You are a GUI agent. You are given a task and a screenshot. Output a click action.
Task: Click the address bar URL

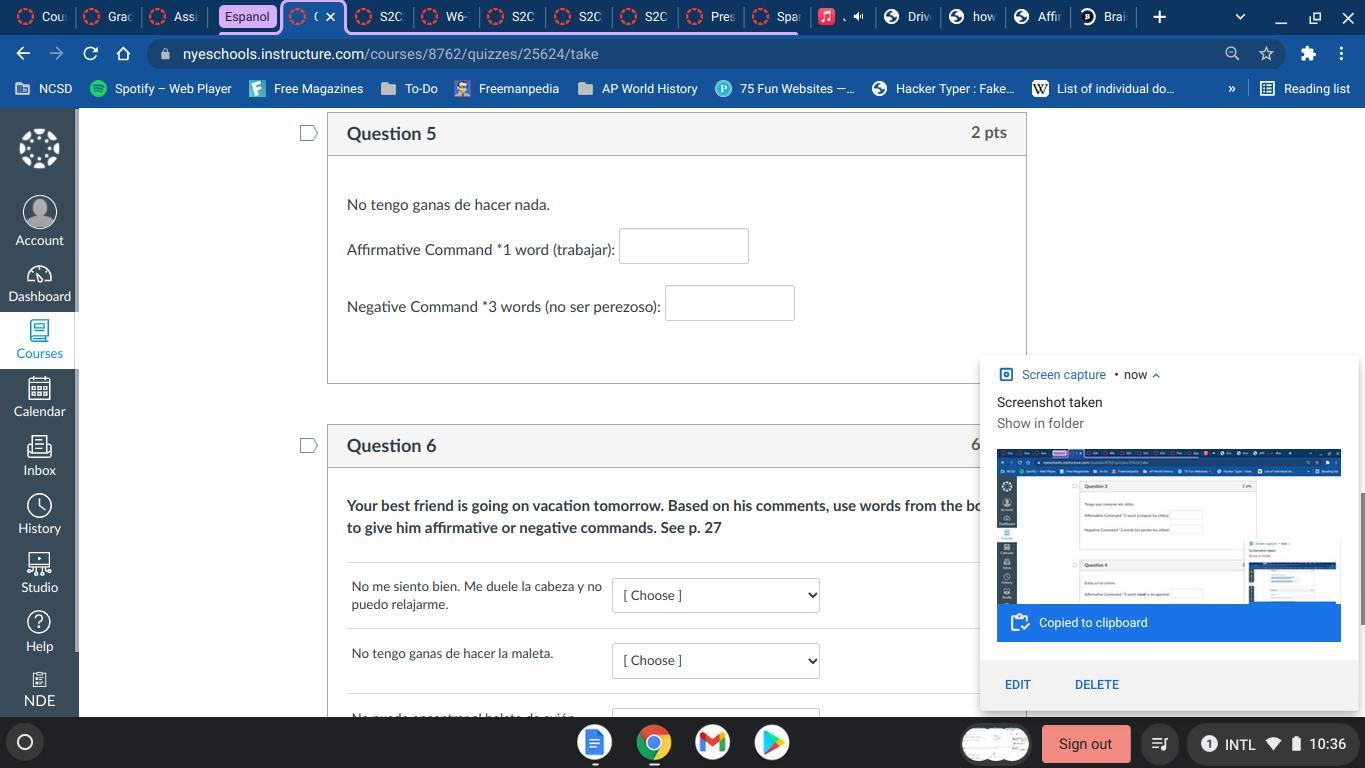(x=390, y=54)
